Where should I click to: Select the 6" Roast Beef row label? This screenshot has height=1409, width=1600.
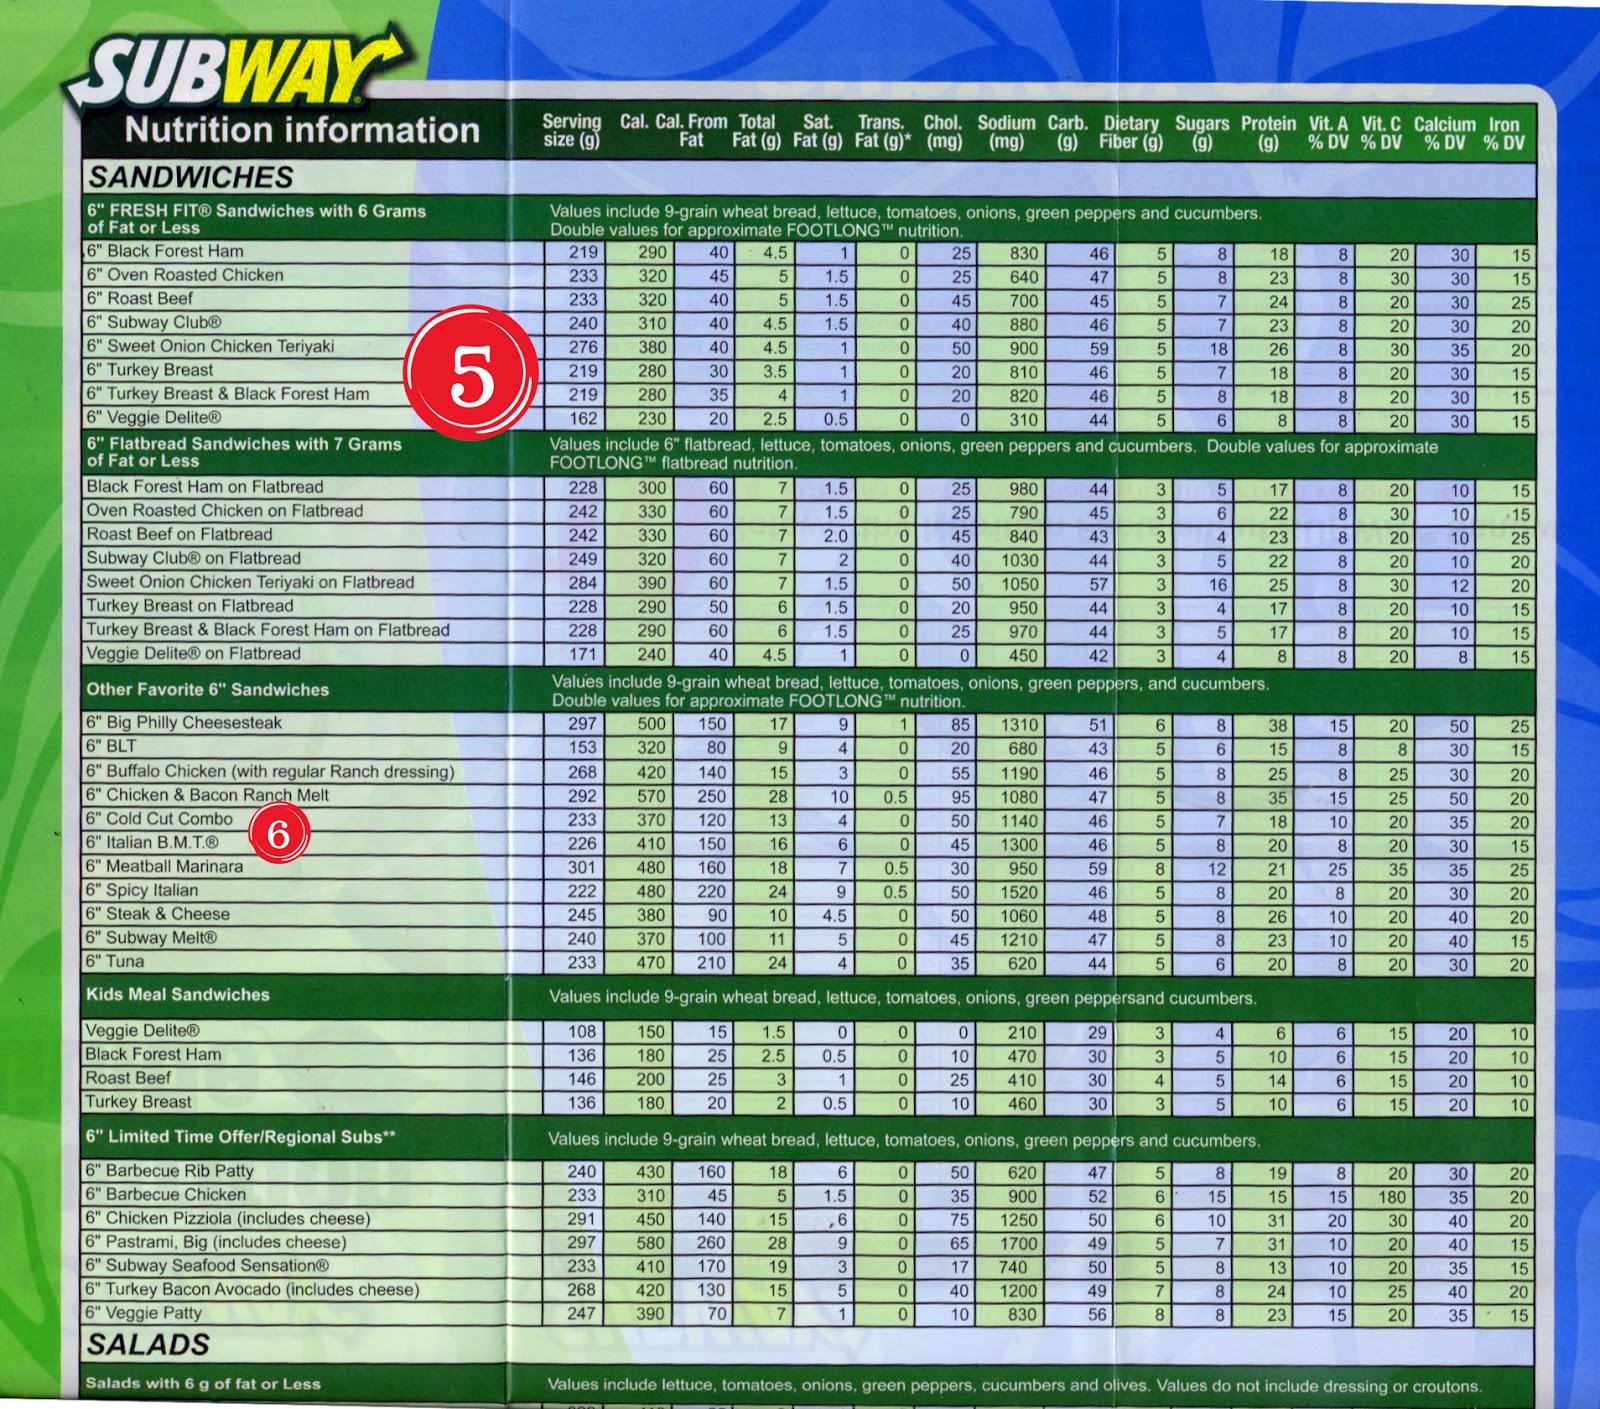pyautogui.click(x=140, y=299)
